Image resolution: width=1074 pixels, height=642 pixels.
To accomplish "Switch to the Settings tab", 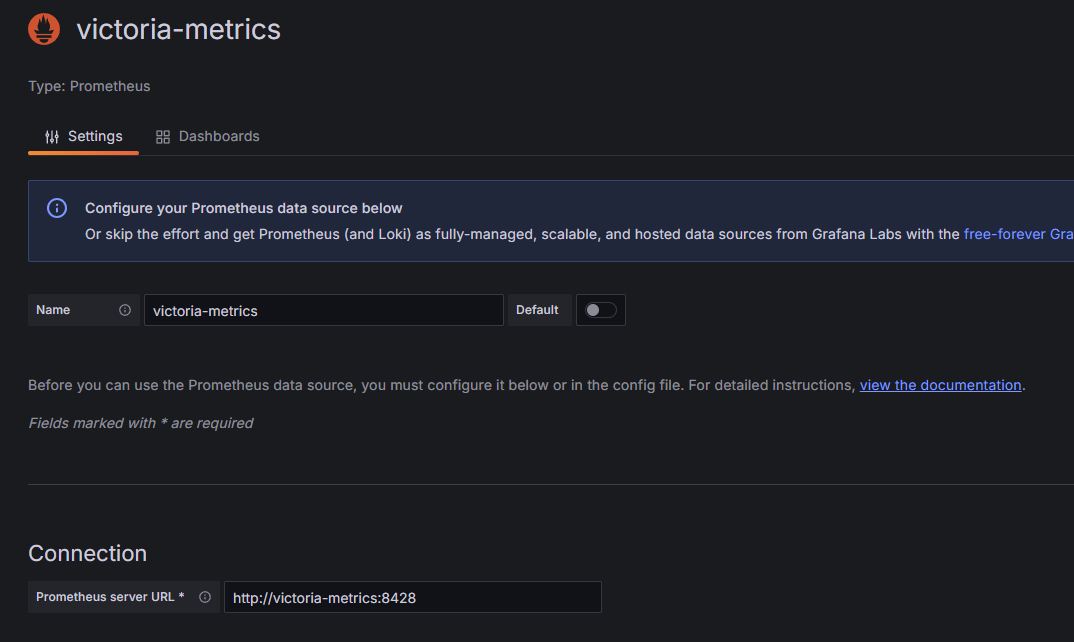I will 84,137.
